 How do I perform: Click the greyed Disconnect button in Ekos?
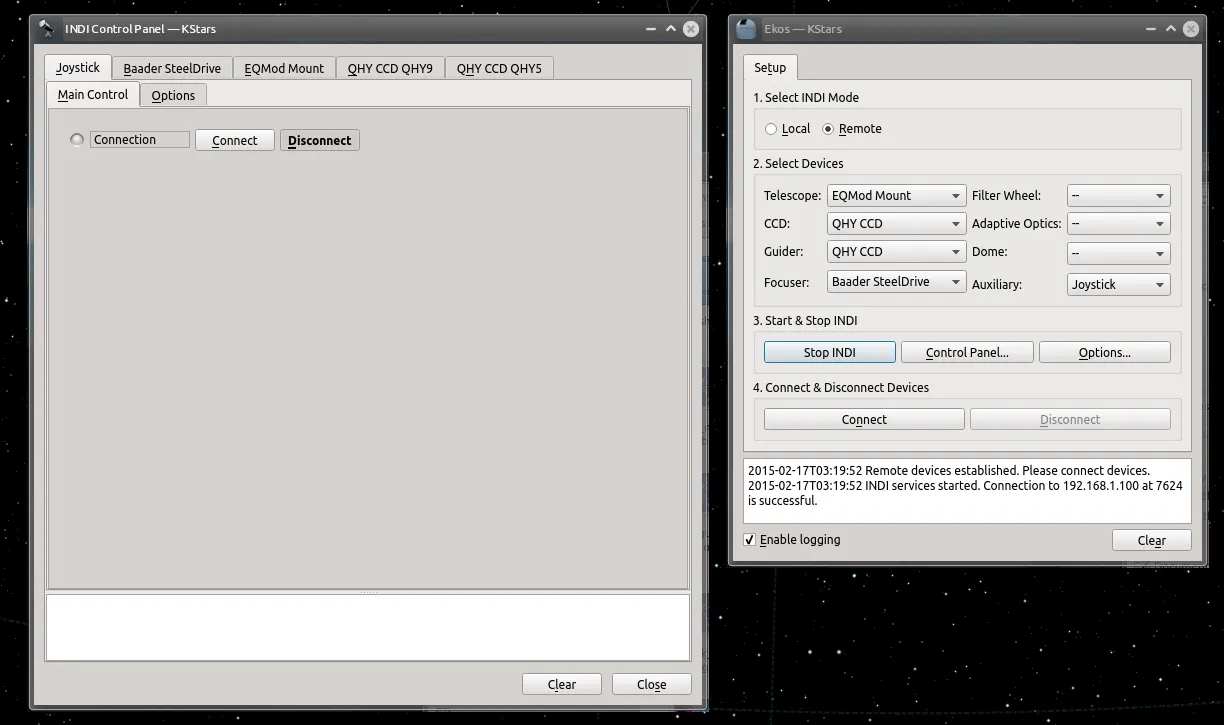[x=1070, y=420]
